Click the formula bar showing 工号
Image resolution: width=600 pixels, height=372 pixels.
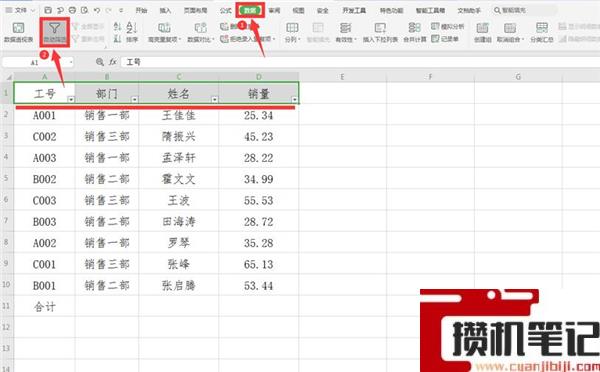[x=360, y=62]
